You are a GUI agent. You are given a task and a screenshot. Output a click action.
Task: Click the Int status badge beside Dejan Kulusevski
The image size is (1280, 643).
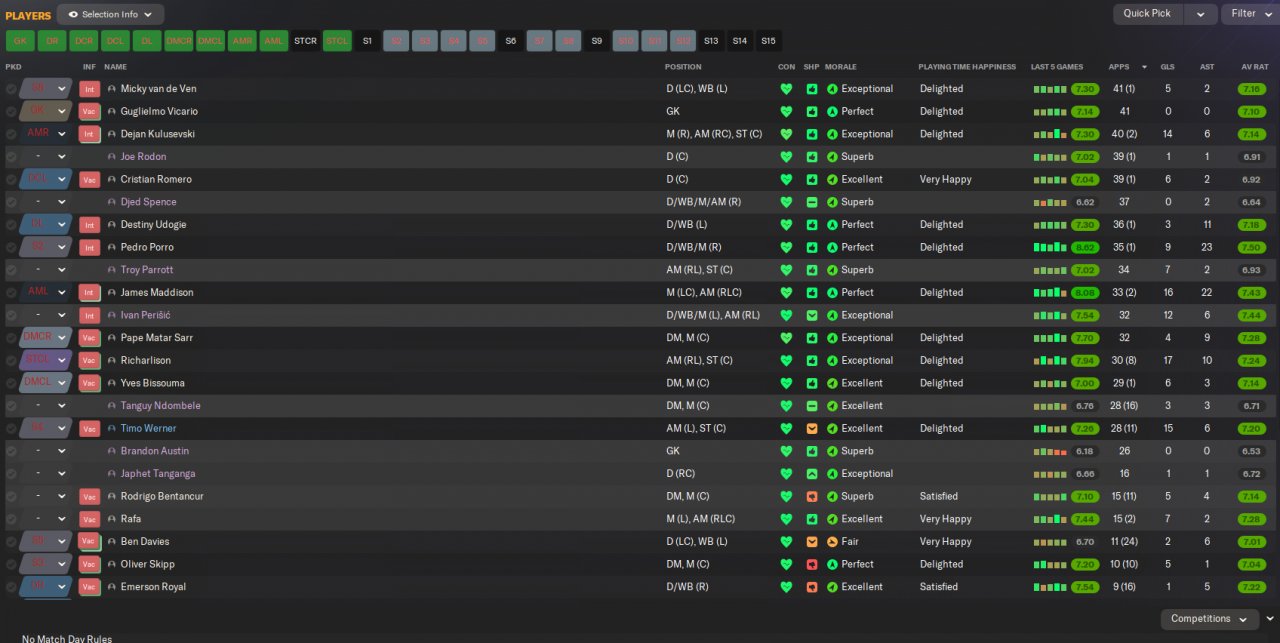89,134
